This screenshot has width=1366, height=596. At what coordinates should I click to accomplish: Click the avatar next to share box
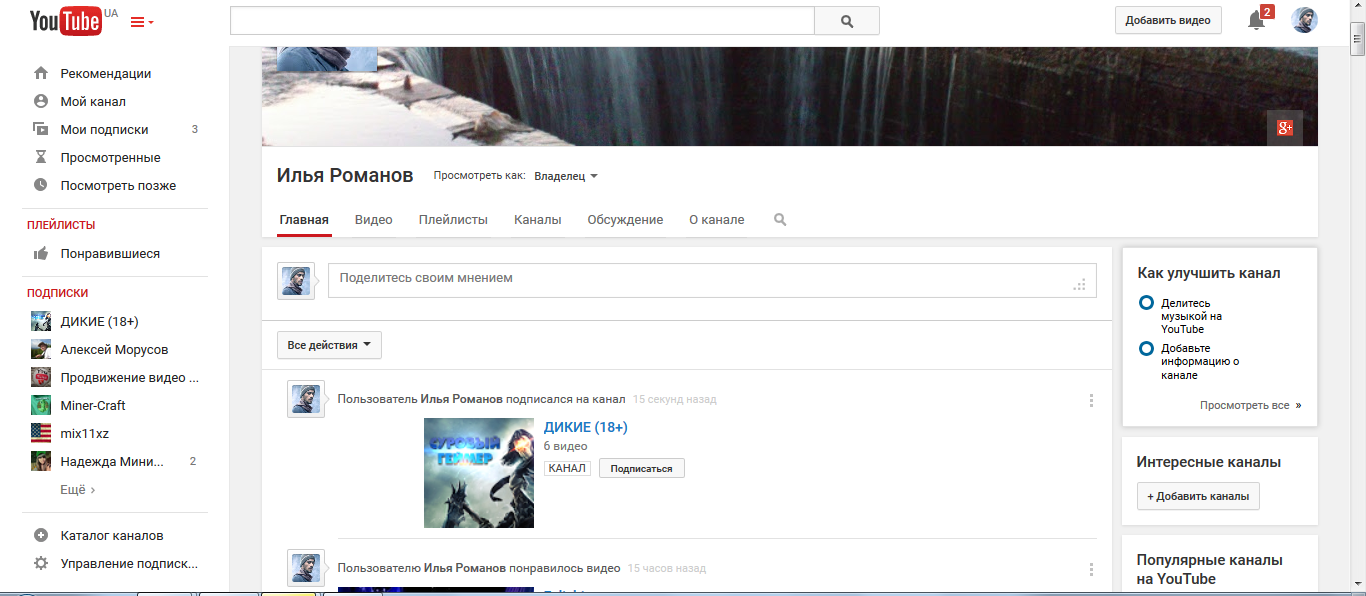pos(296,281)
